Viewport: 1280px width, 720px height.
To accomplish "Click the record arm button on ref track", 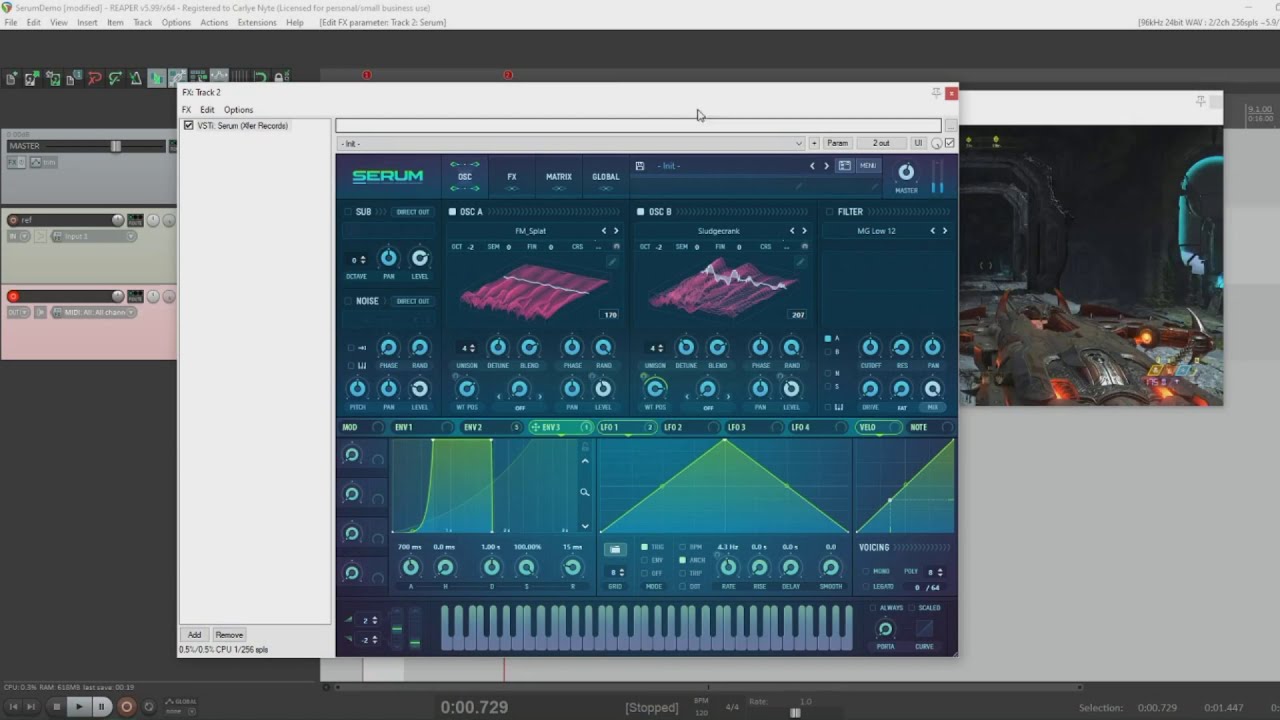I will click(x=13, y=220).
